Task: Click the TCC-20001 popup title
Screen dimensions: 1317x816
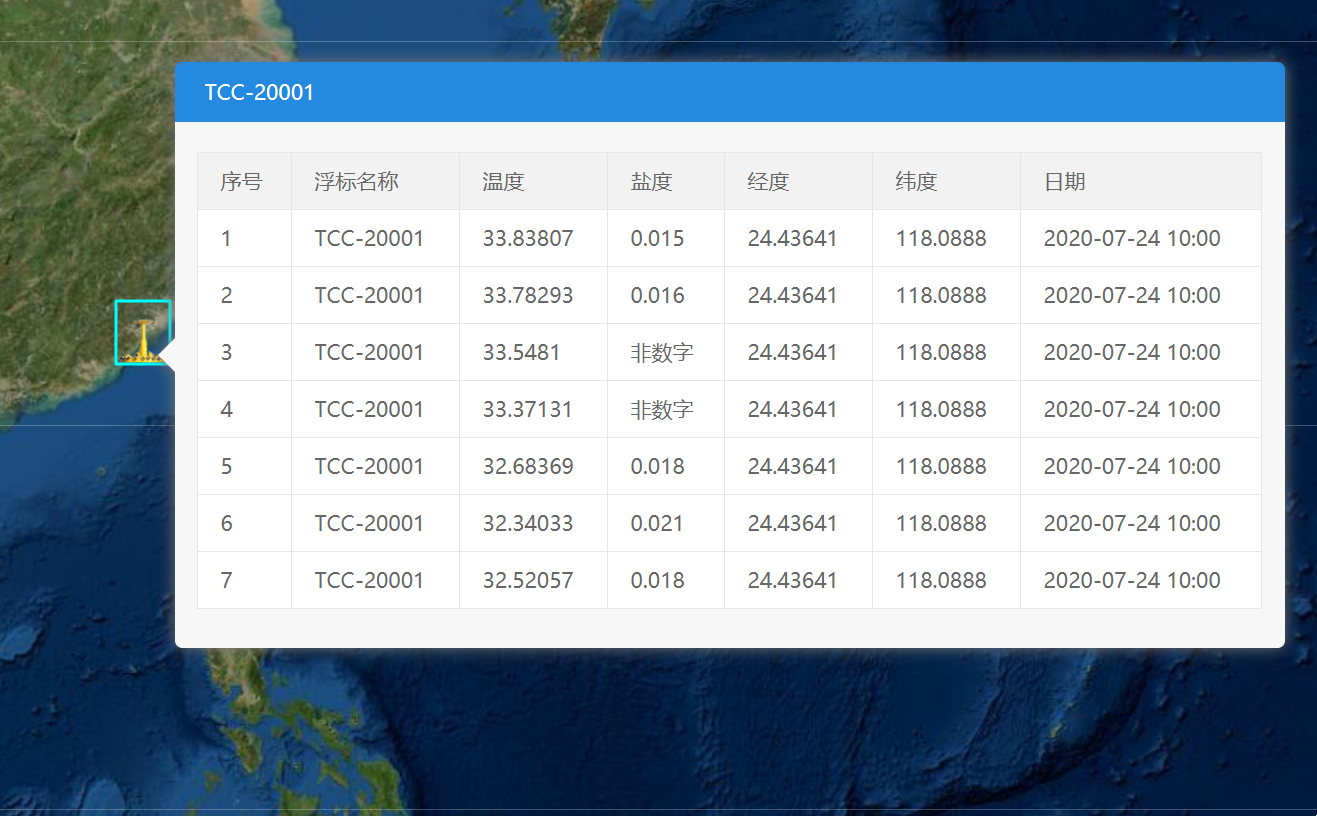Action: (x=259, y=93)
